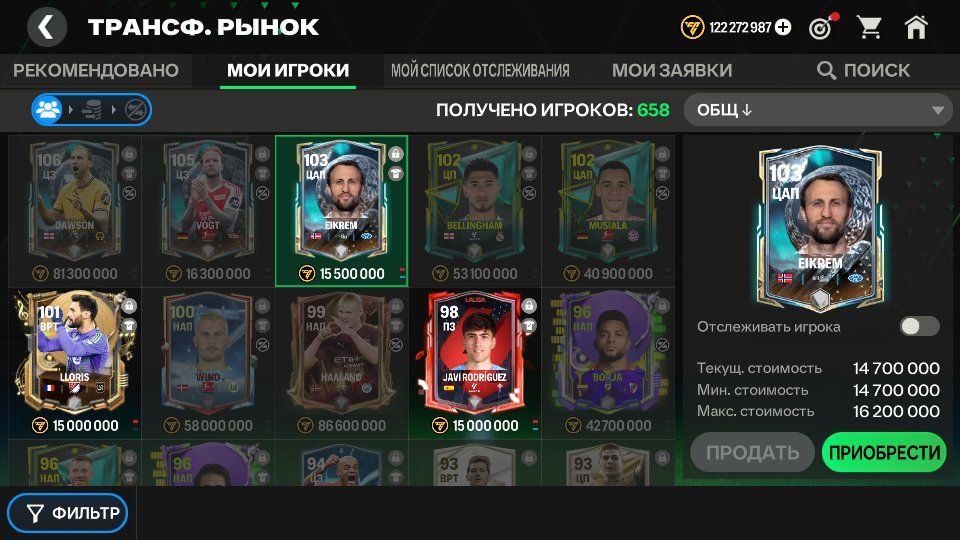Open the ФИЛЬТР button
The width and height of the screenshot is (960, 540).
68,512
